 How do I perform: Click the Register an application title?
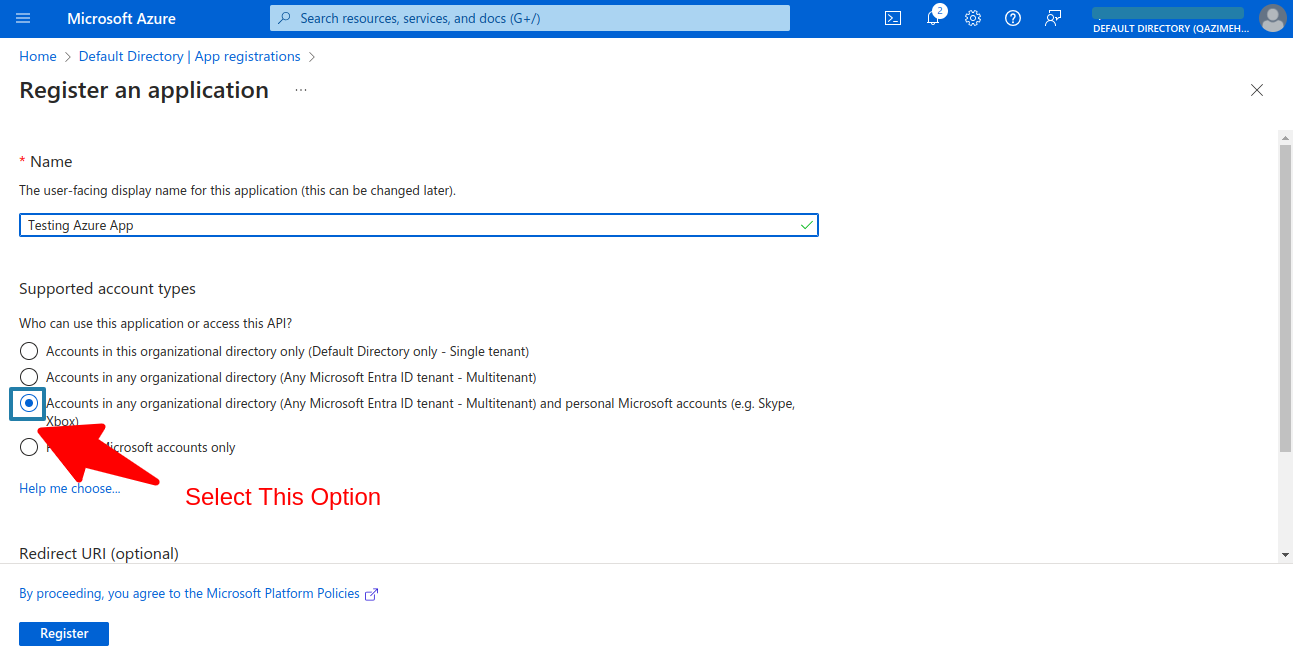(144, 90)
